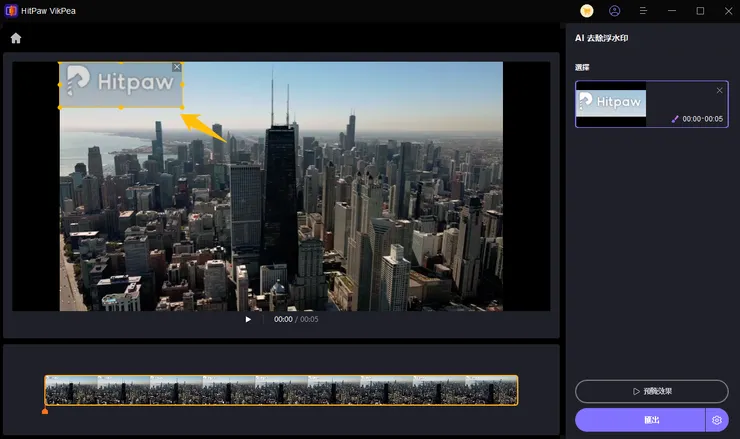The height and width of the screenshot is (439, 740).
Task: Play the video preview
Action: [249, 320]
